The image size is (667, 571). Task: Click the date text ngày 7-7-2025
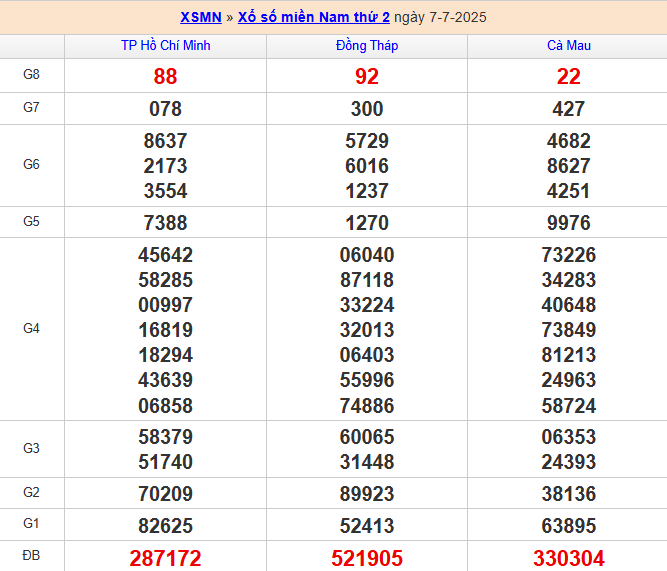click(440, 17)
